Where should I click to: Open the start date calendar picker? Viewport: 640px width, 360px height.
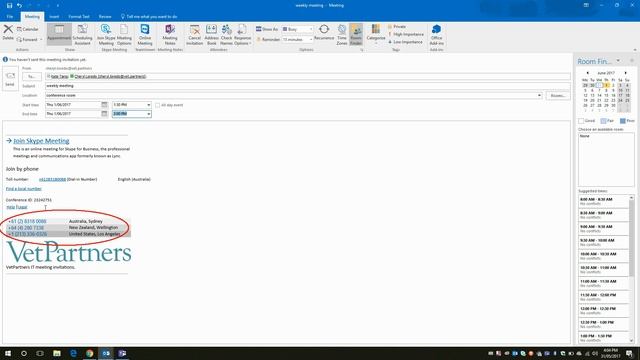pos(104,104)
